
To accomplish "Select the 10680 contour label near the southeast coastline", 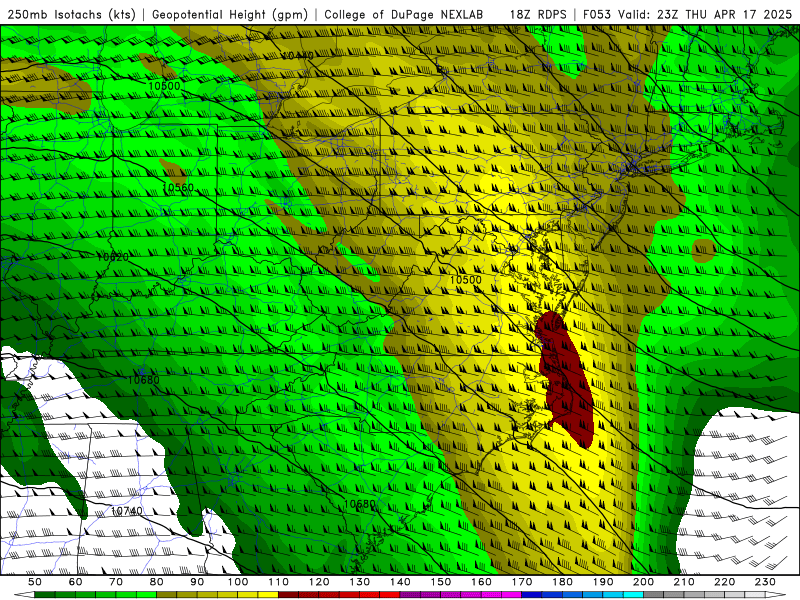I will click(360, 504).
